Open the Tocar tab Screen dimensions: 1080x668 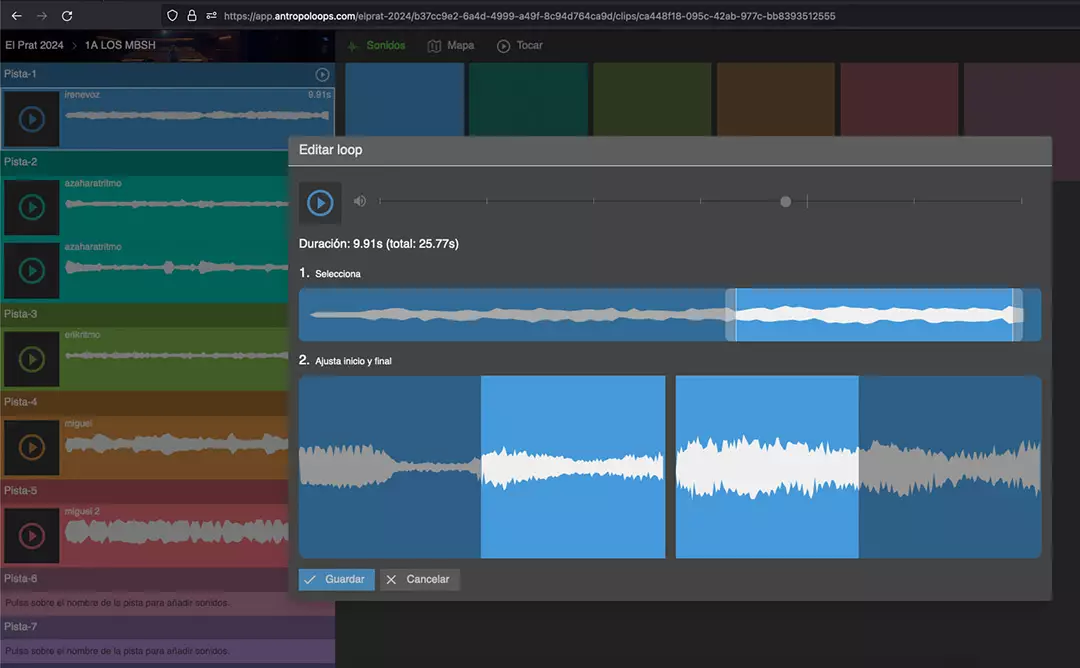point(520,46)
